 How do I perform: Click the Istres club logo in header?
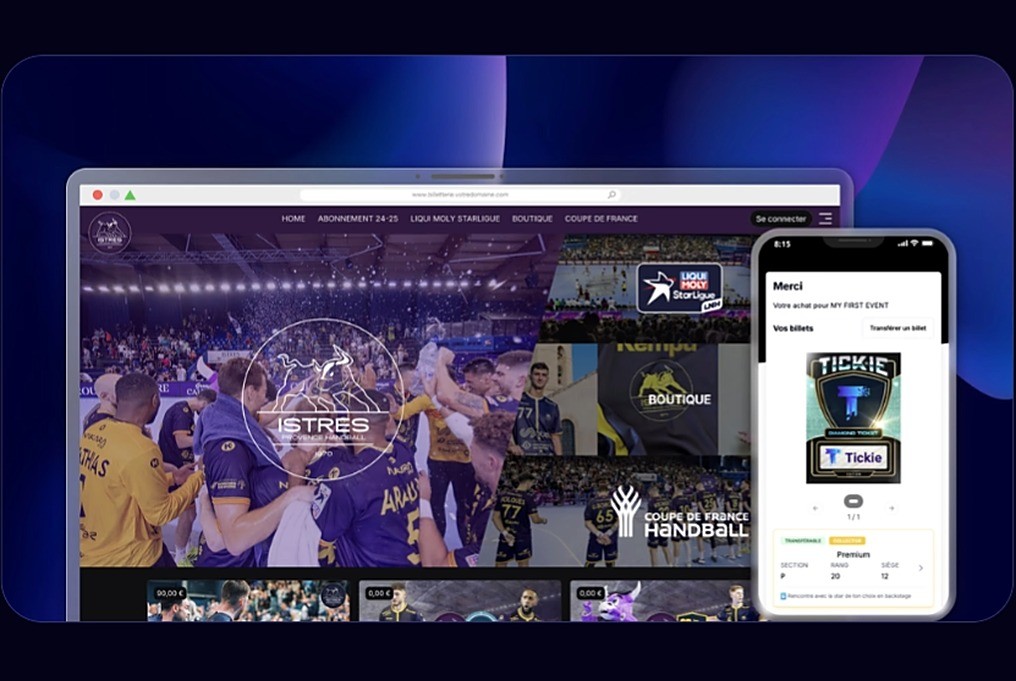click(x=110, y=233)
